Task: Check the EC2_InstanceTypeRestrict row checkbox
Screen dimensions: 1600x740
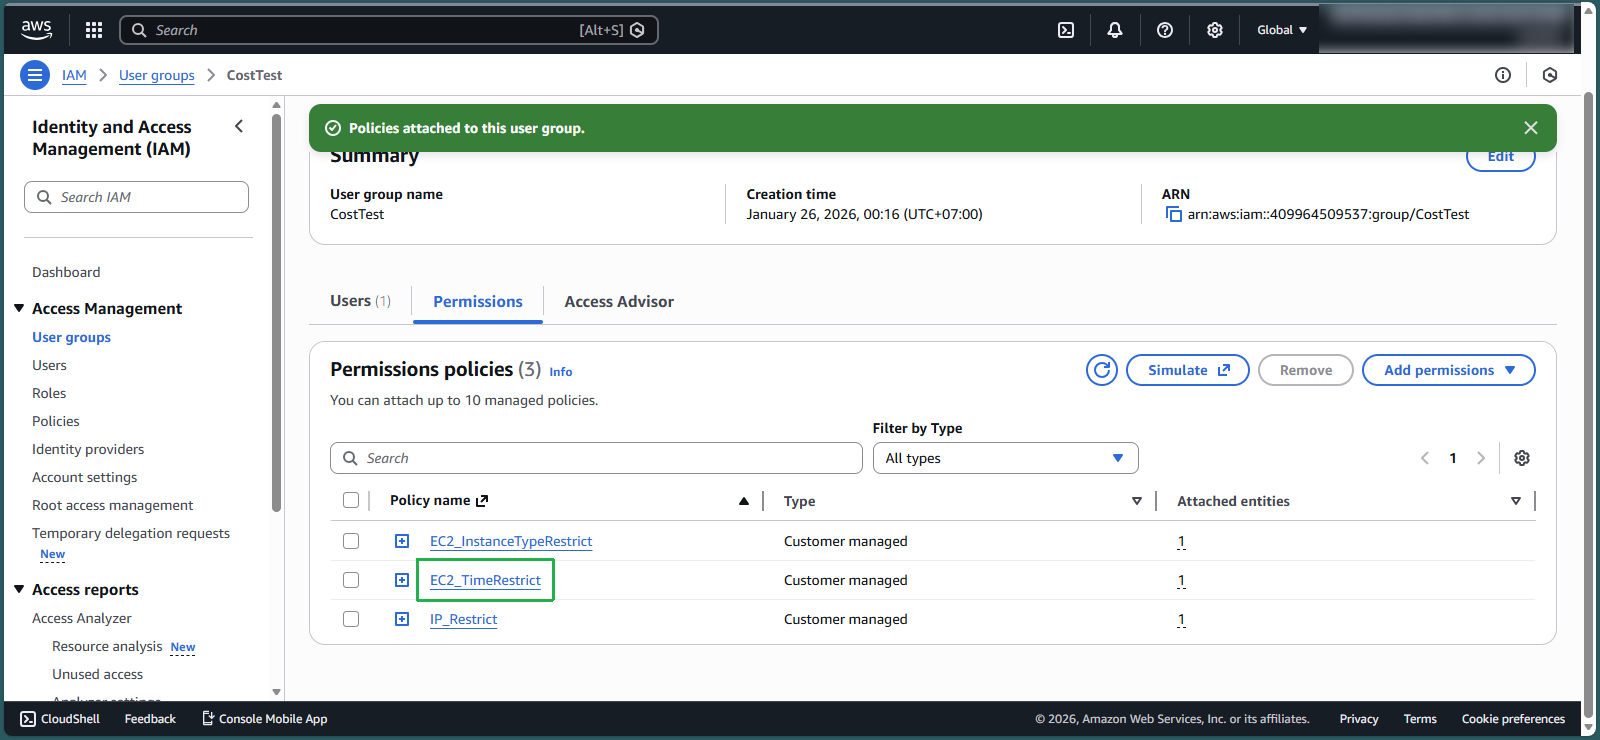Action: tap(351, 541)
